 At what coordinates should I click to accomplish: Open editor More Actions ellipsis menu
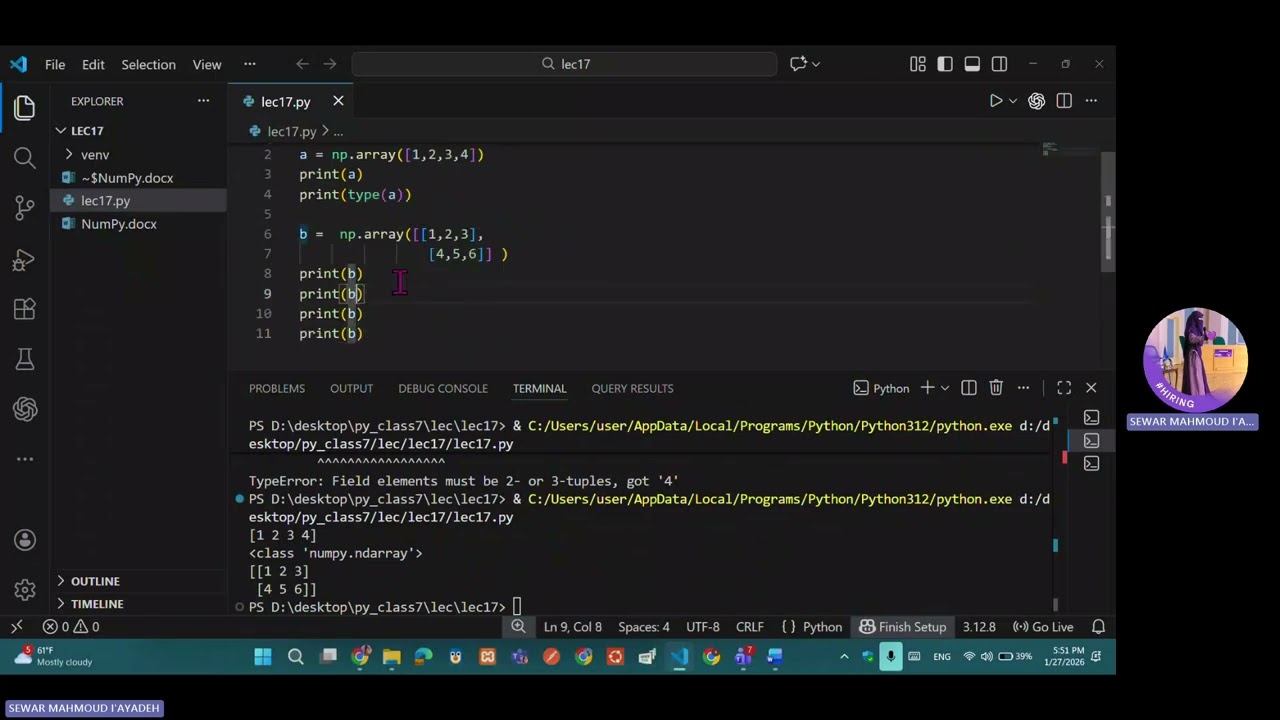pyautogui.click(x=1091, y=101)
